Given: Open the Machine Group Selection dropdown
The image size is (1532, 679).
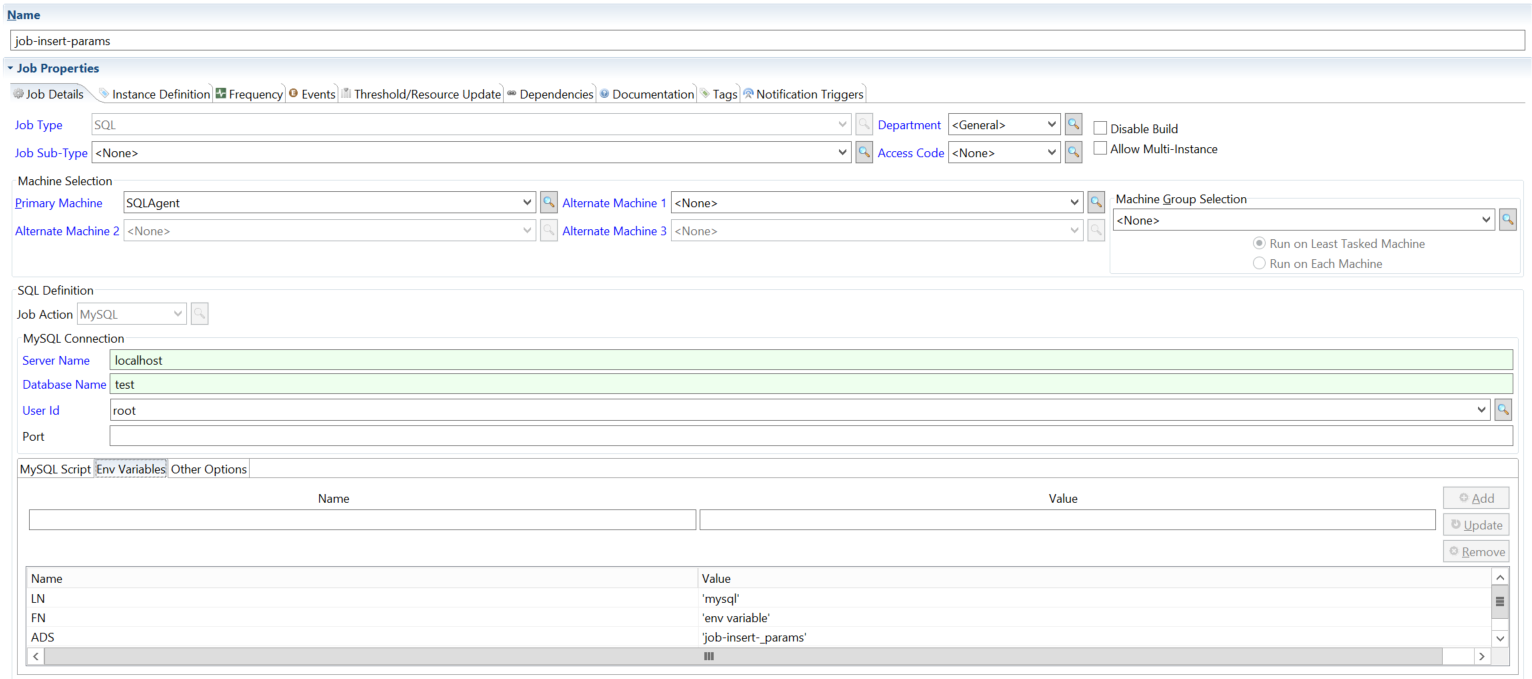Looking at the screenshot, I should (x=1486, y=220).
